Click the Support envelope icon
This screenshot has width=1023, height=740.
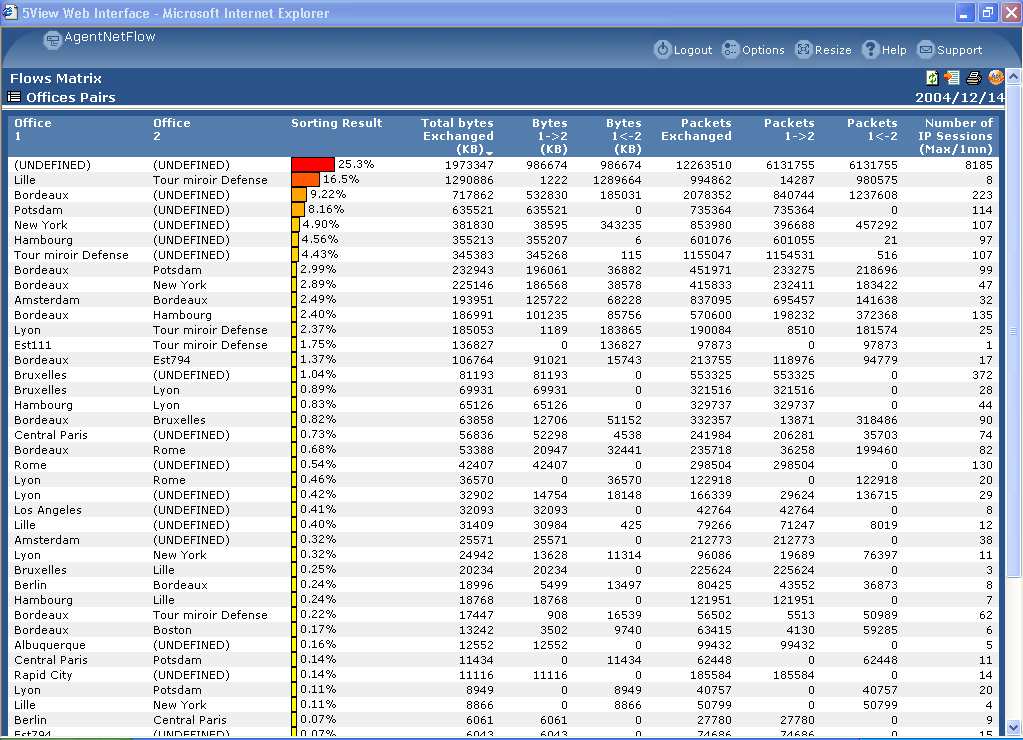[926, 50]
